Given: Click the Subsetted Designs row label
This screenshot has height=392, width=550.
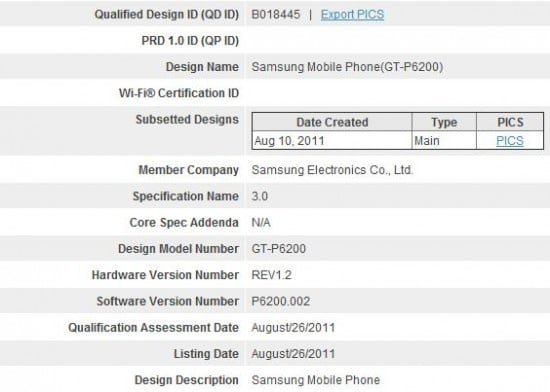Looking at the screenshot, I should click(187, 119).
